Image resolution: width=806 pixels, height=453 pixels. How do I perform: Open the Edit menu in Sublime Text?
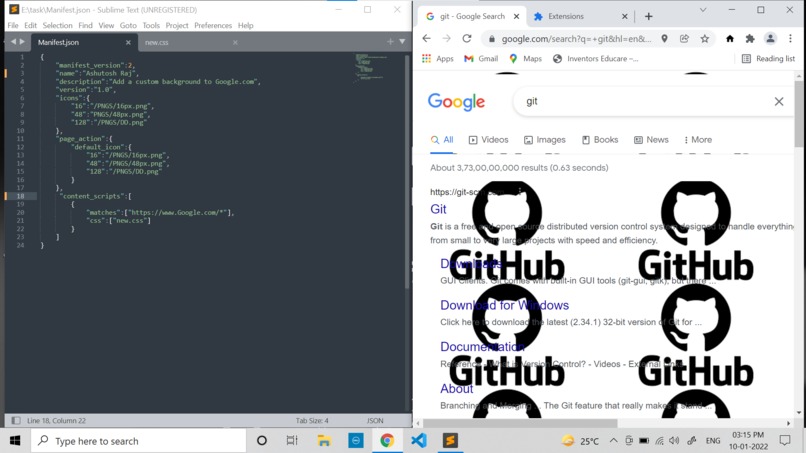pyautogui.click(x=30, y=25)
